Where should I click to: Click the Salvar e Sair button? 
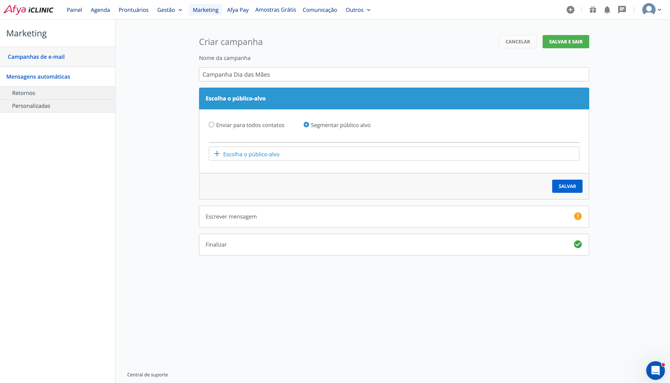(566, 41)
